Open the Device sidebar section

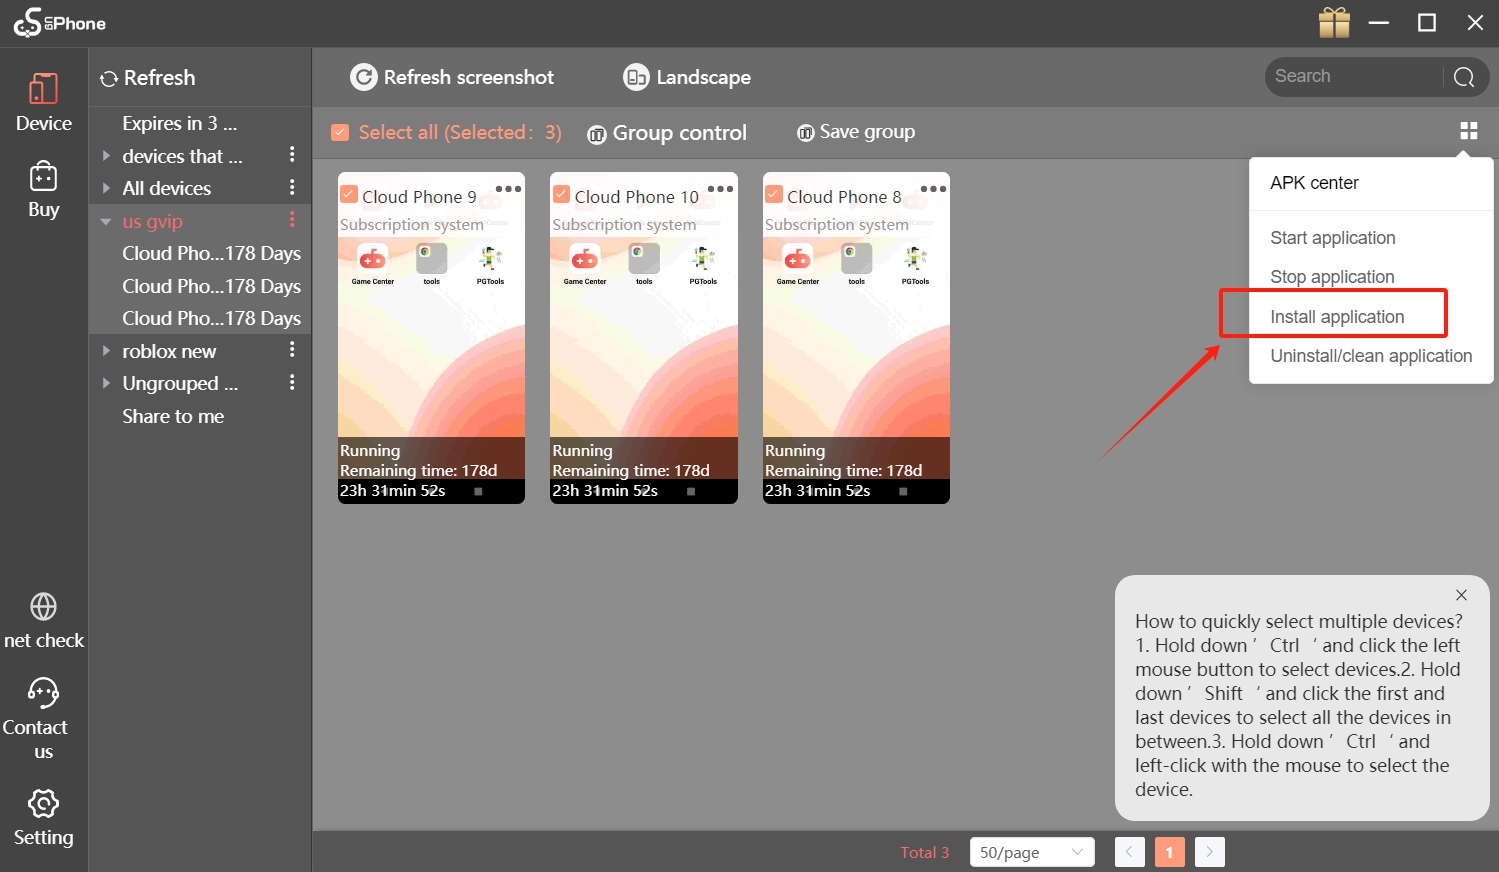(44, 103)
